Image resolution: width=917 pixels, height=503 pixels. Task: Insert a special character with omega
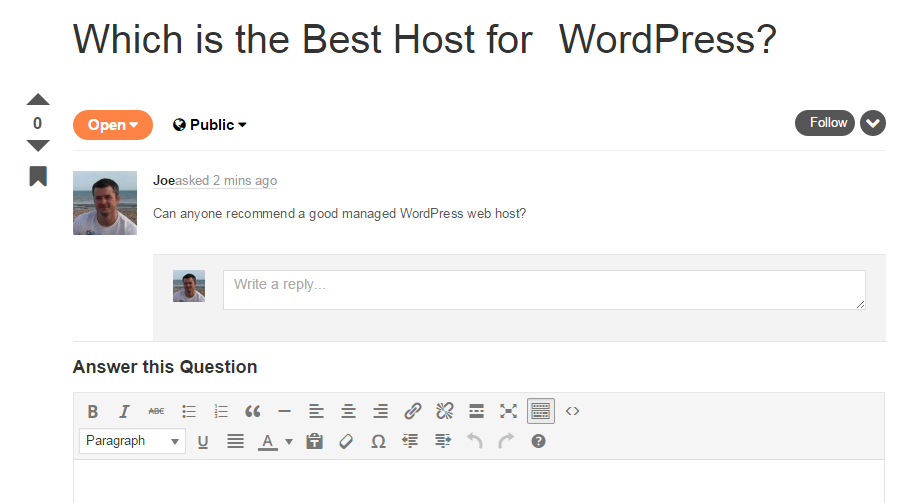pyautogui.click(x=378, y=441)
